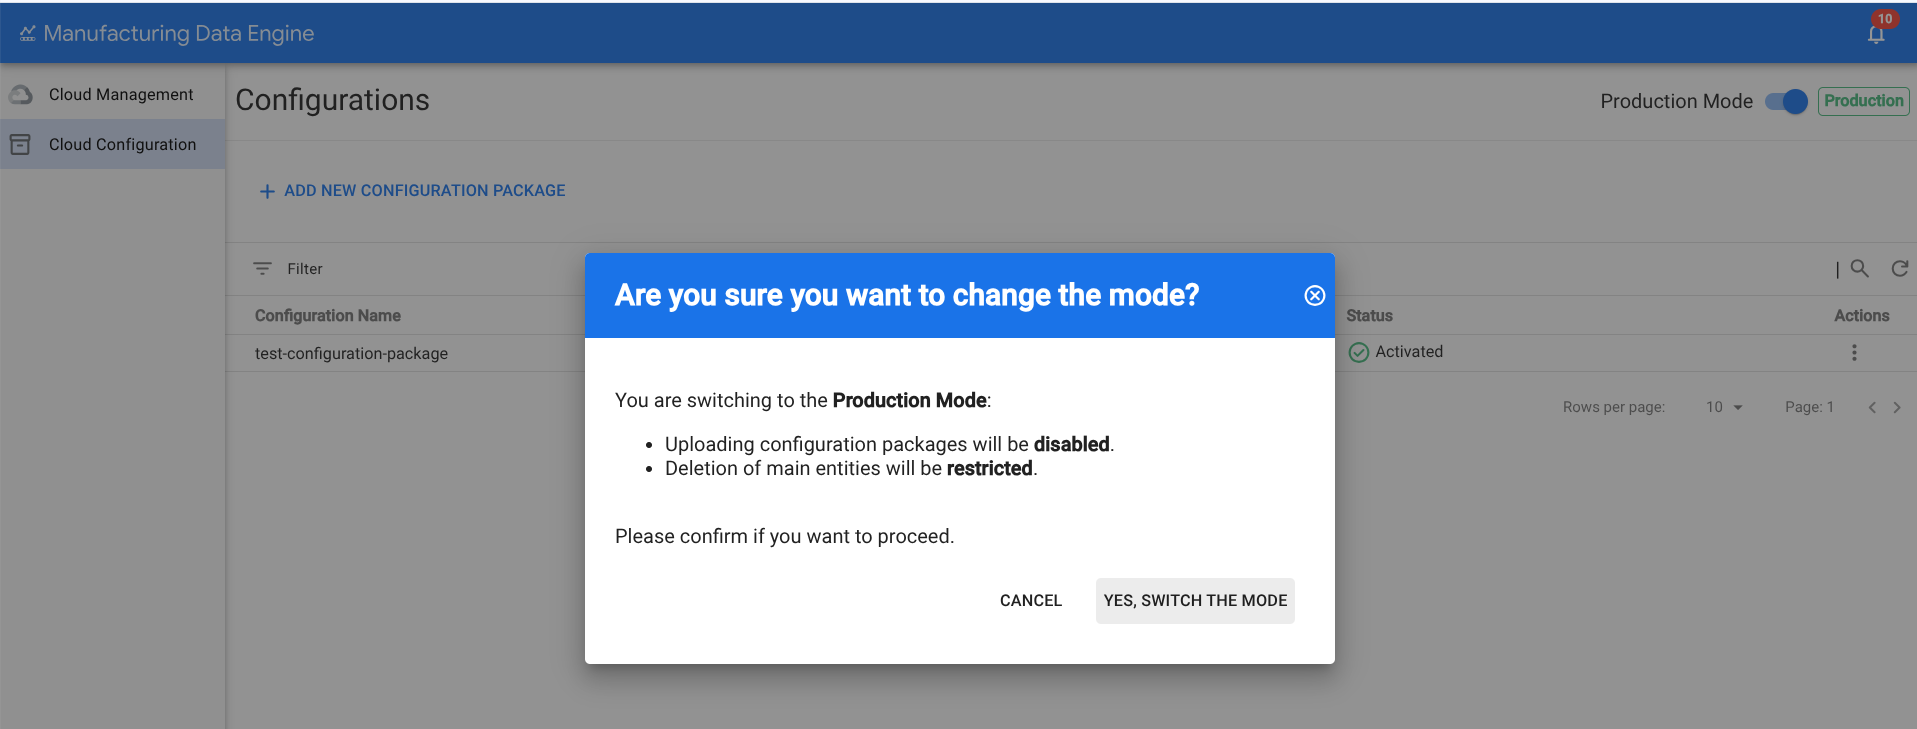Click the Production status badge

click(x=1863, y=101)
